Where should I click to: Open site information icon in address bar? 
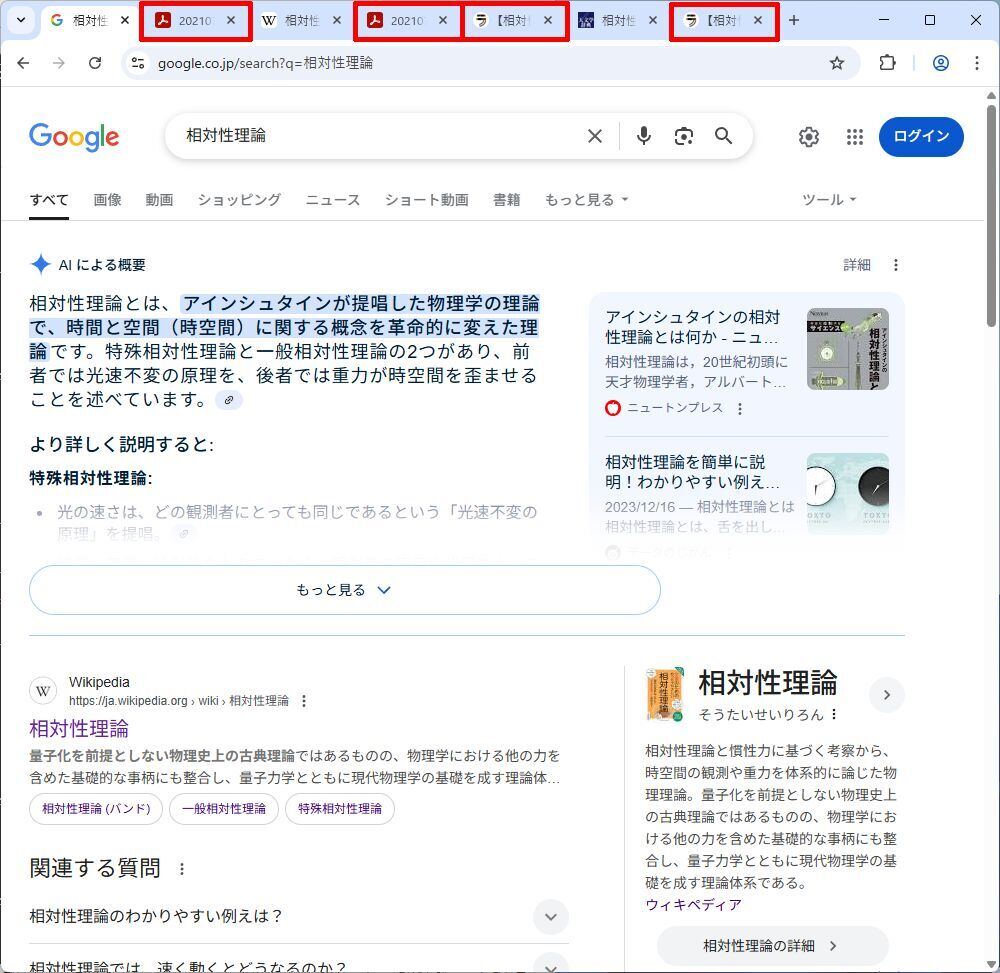[138, 63]
